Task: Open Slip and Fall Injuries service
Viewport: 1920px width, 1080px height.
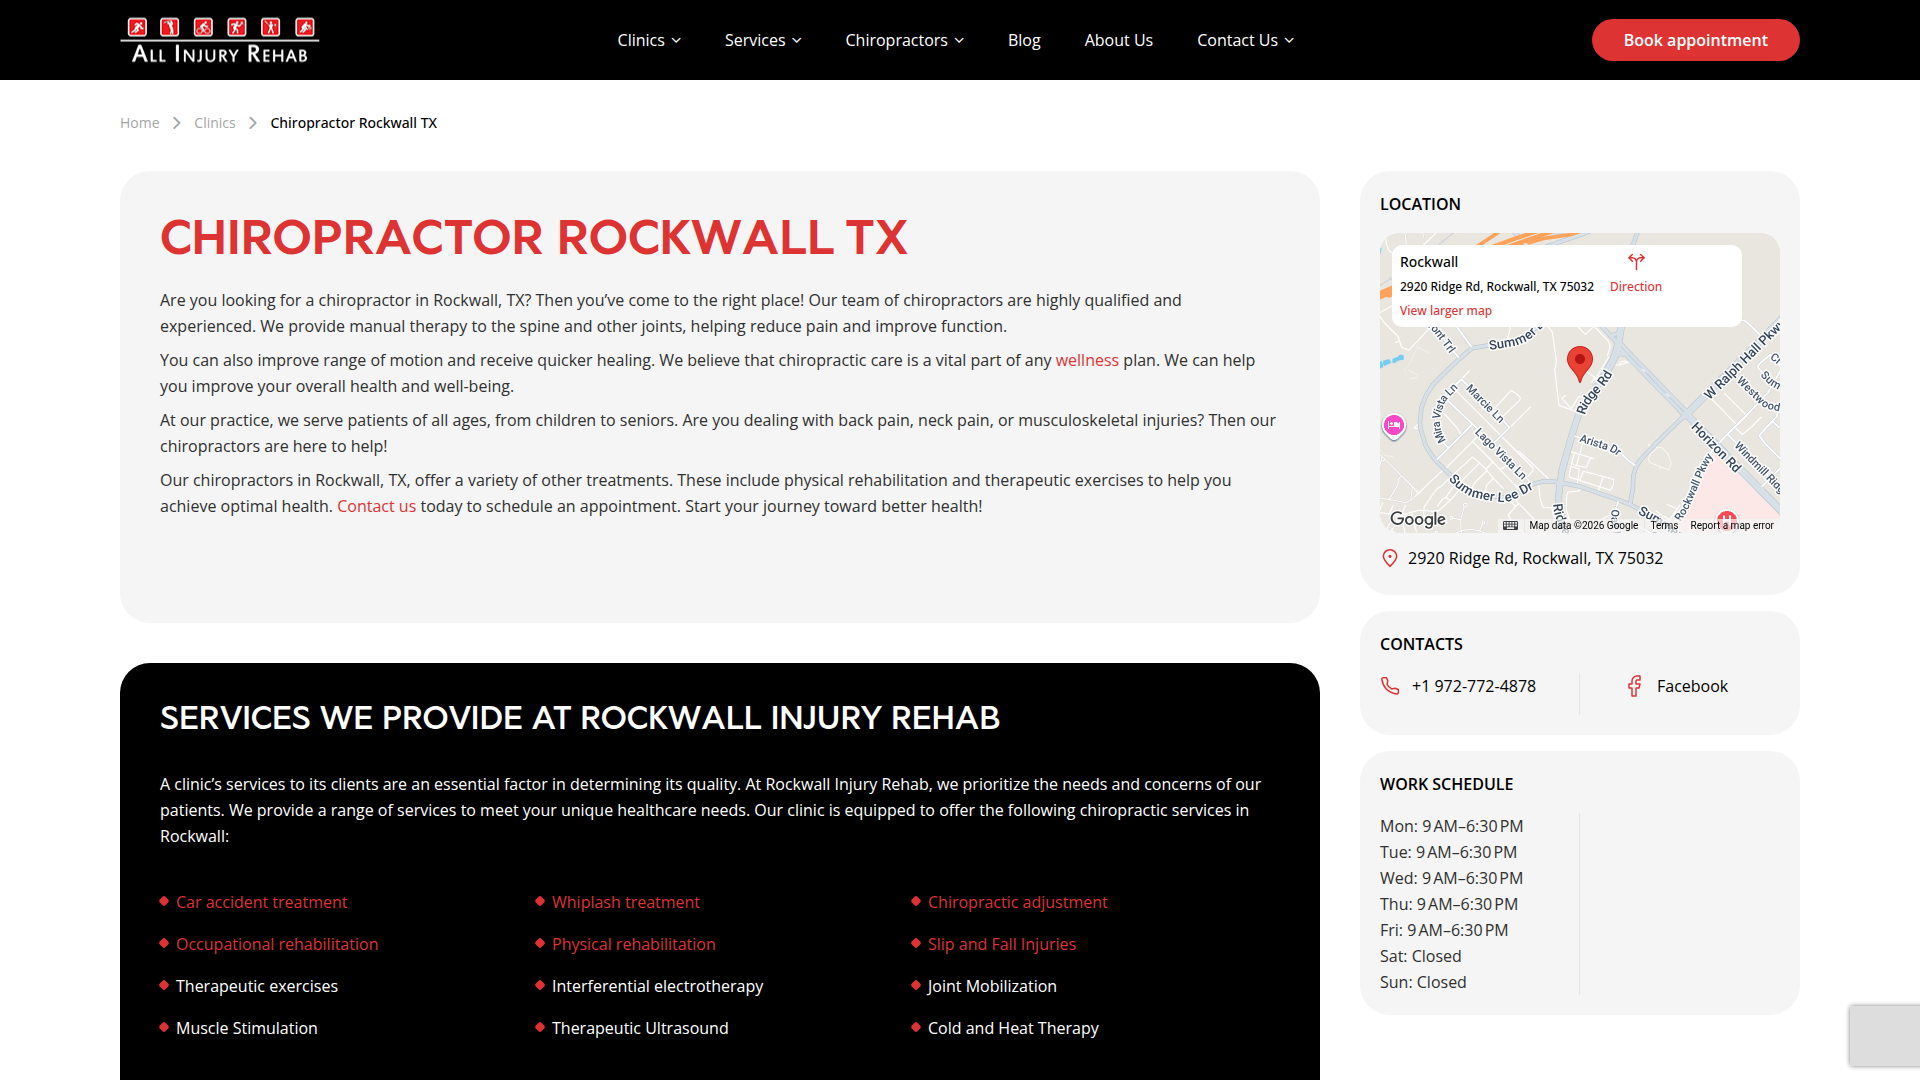Action: [1002, 944]
